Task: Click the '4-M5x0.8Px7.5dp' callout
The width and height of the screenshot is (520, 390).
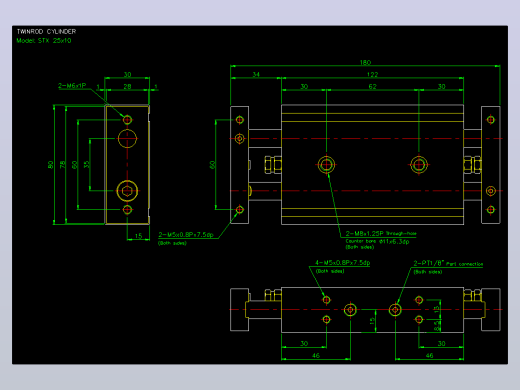Action: [x=343, y=263]
